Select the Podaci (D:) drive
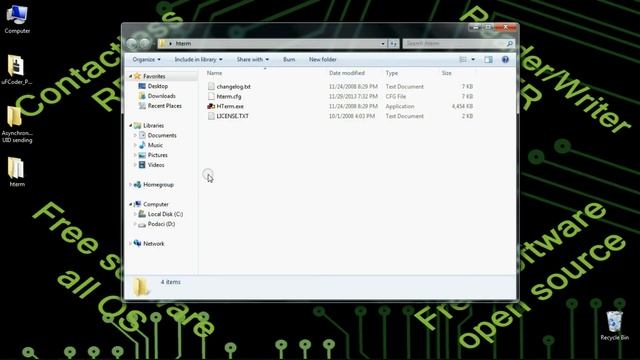 pyautogui.click(x=161, y=224)
